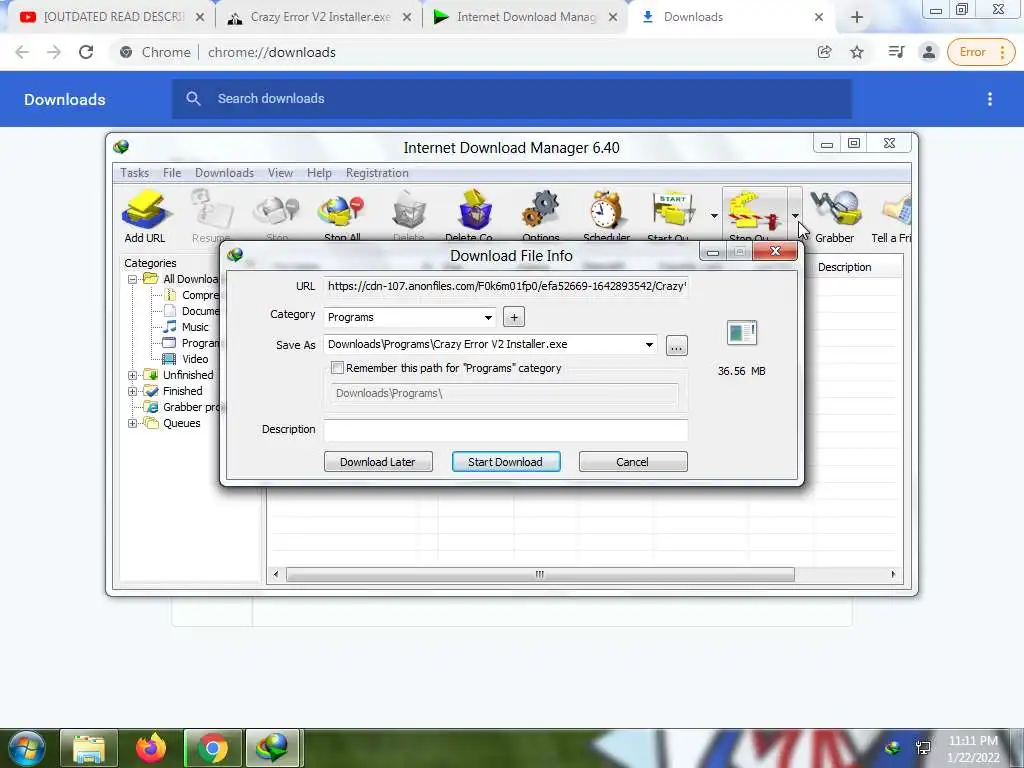Open the Stop Queue dropdown arrow
Viewport: 1024px width, 768px height.
click(x=795, y=216)
